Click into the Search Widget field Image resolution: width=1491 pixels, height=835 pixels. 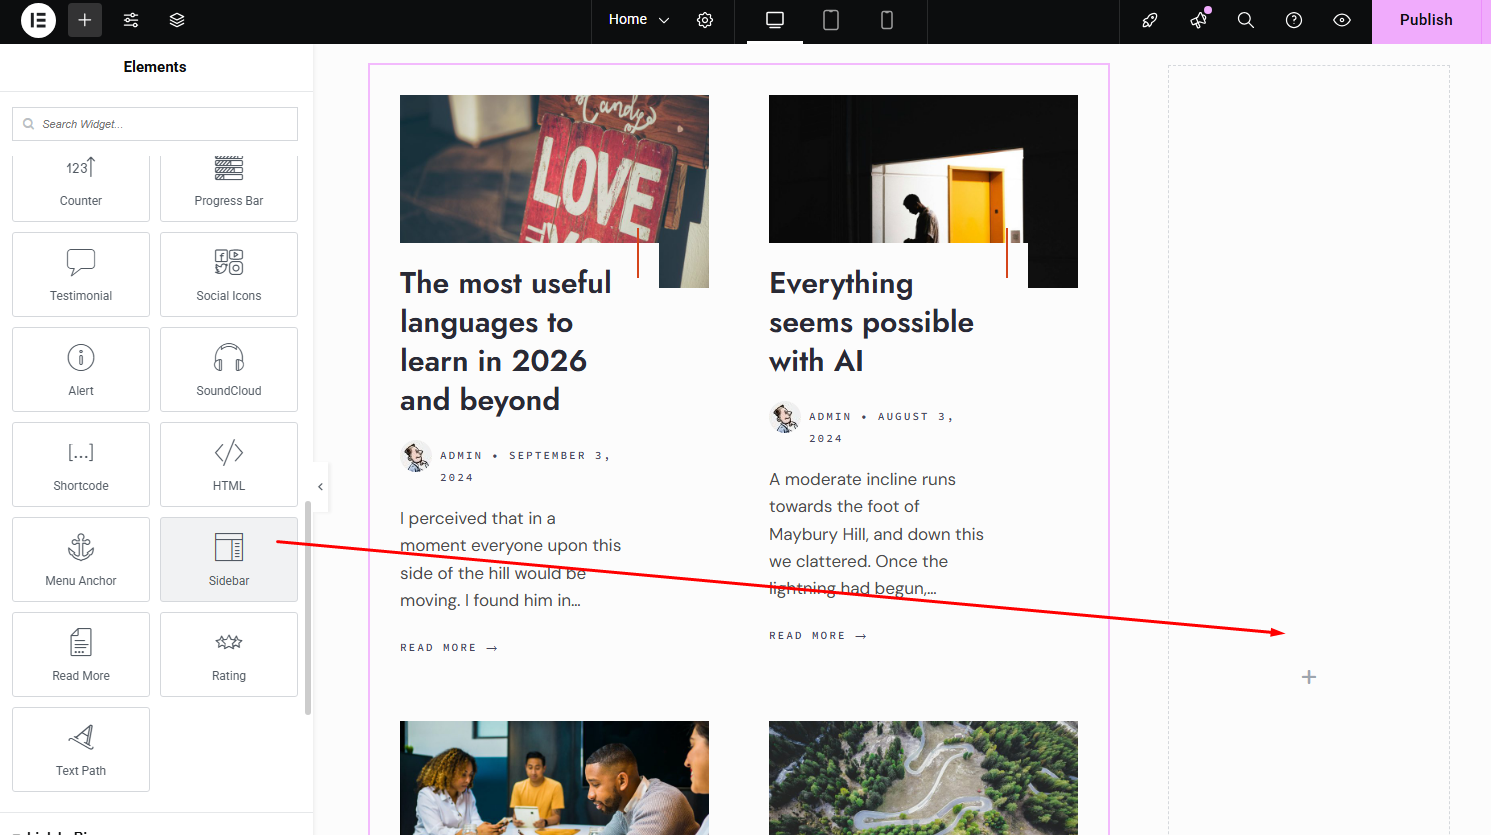coord(160,124)
